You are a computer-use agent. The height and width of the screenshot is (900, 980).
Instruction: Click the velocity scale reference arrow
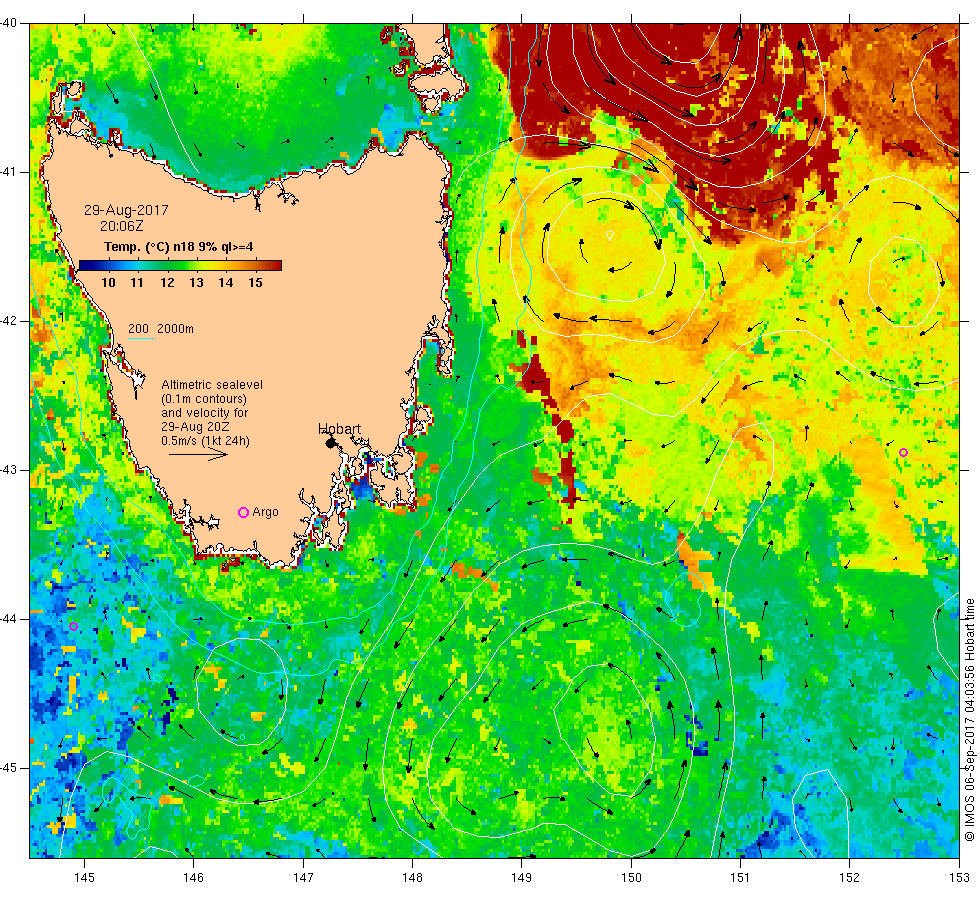tap(198, 454)
